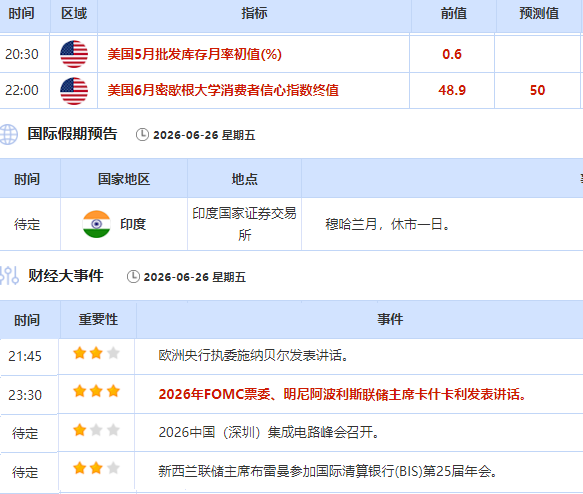
Task: Click the globe icon beside 国际假期预告
Action: pyautogui.click(x=8, y=134)
